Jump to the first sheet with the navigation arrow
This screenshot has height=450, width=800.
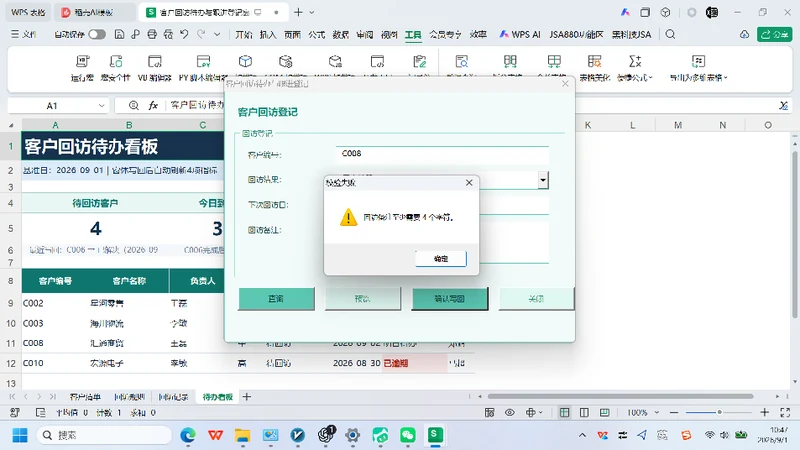[x=12, y=397]
